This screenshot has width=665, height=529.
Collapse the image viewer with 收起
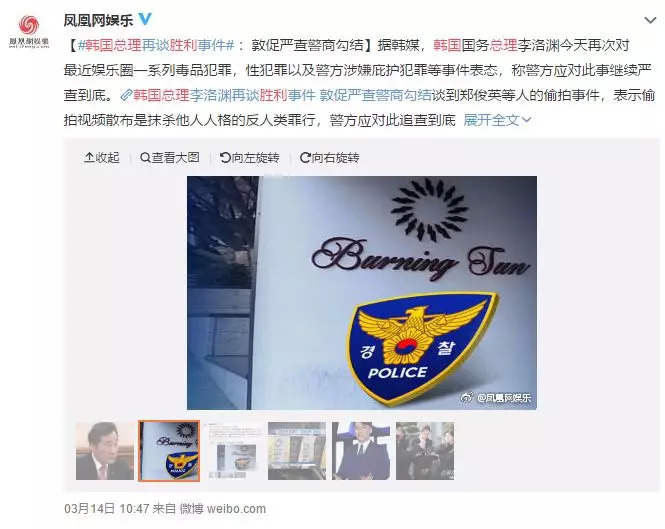tap(102, 158)
